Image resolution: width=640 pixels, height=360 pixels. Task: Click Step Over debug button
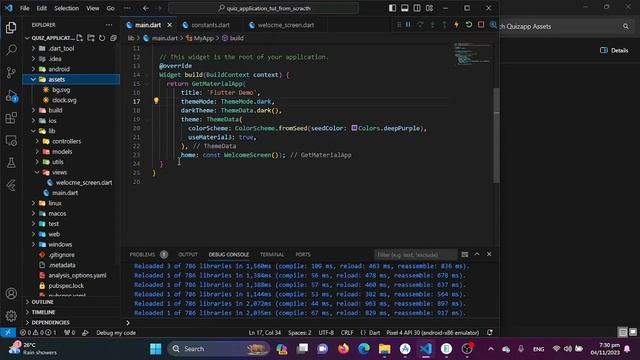pyautogui.click(x=420, y=25)
